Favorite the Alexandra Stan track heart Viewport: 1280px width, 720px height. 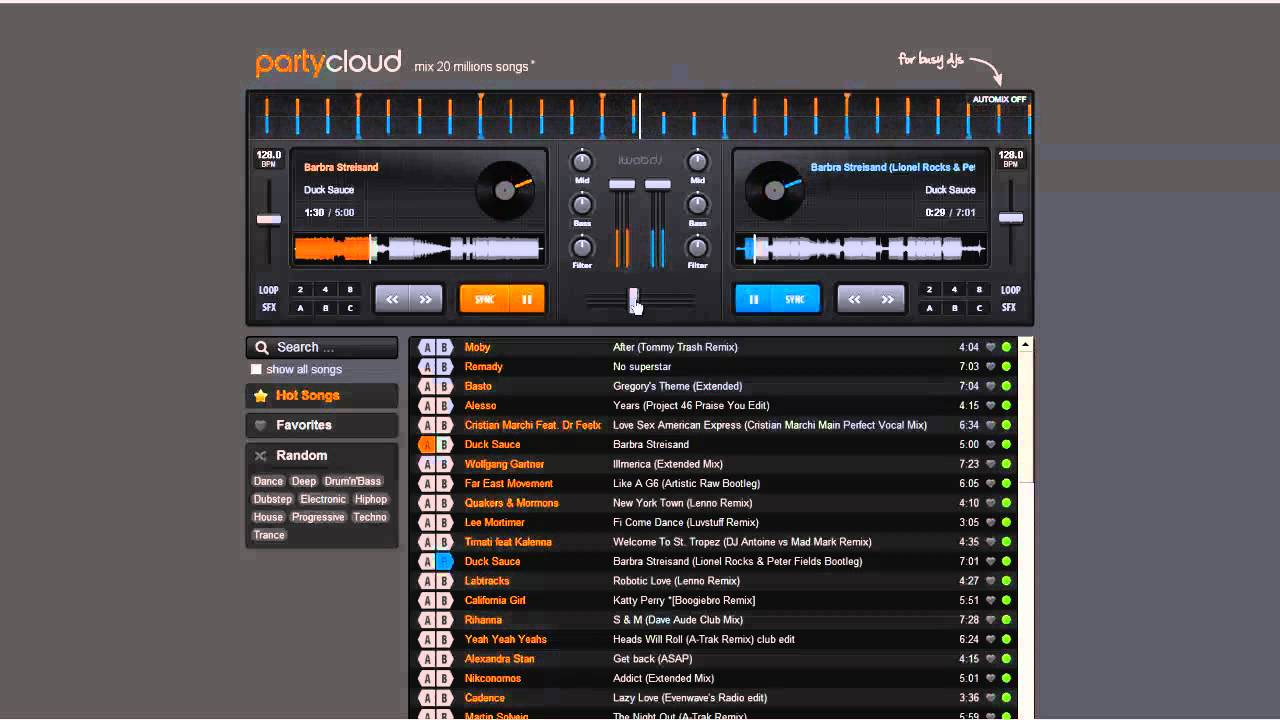point(991,659)
